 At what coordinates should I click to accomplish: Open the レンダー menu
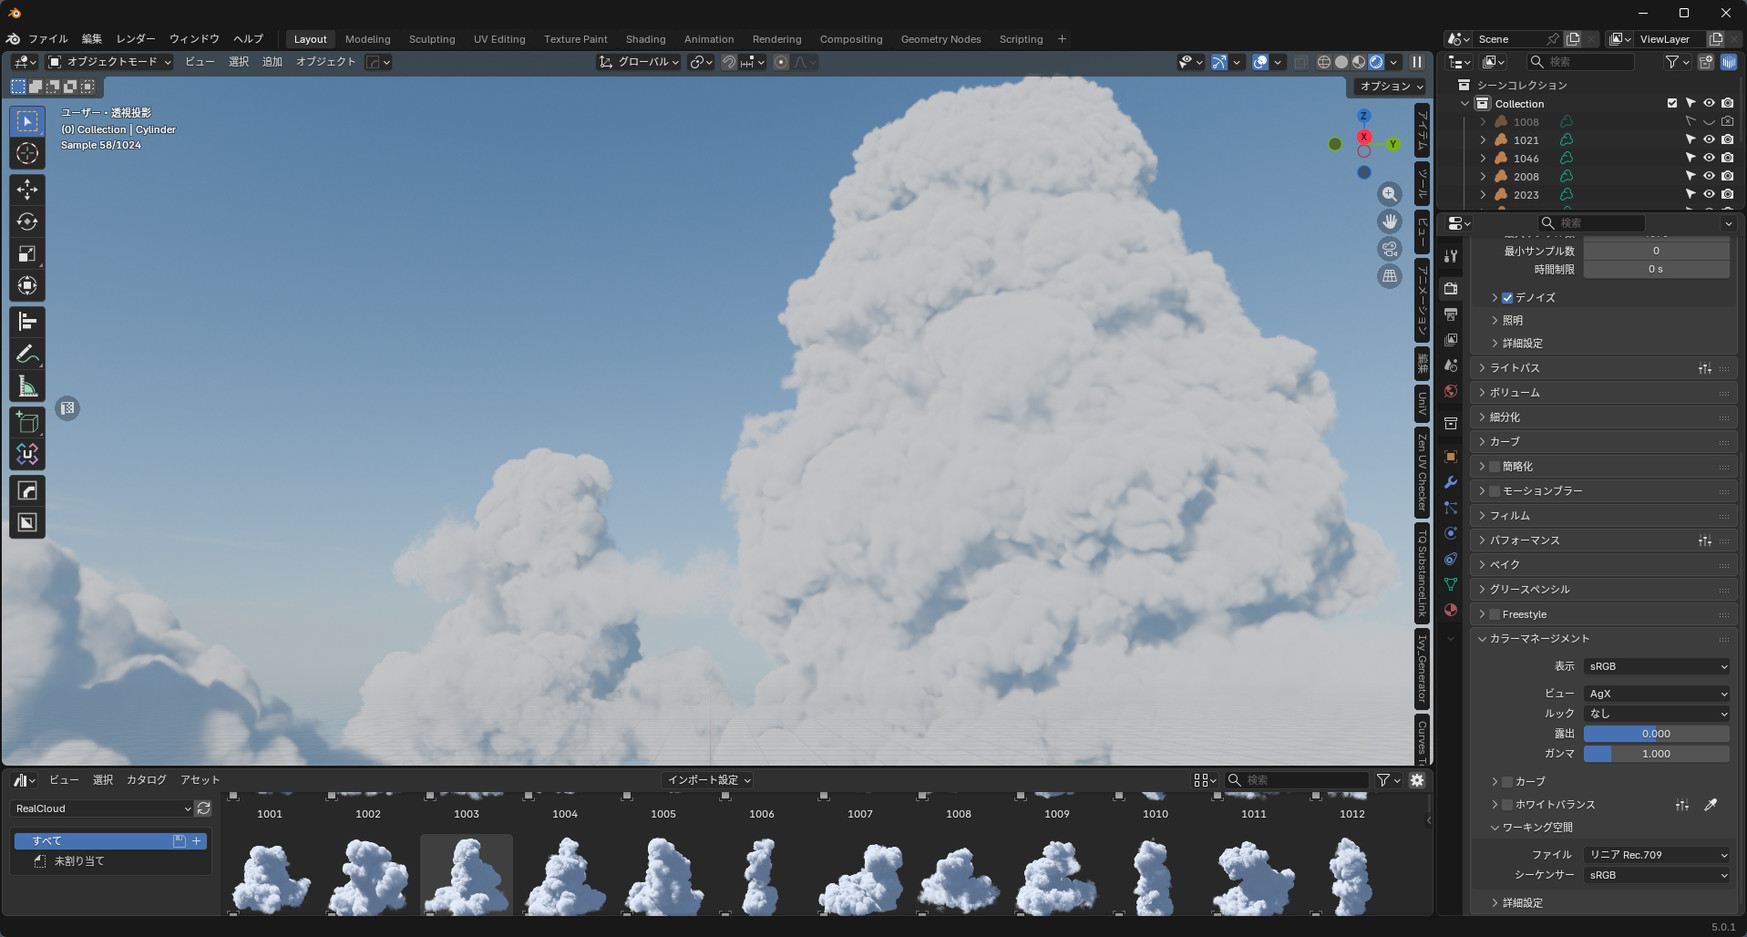point(135,39)
